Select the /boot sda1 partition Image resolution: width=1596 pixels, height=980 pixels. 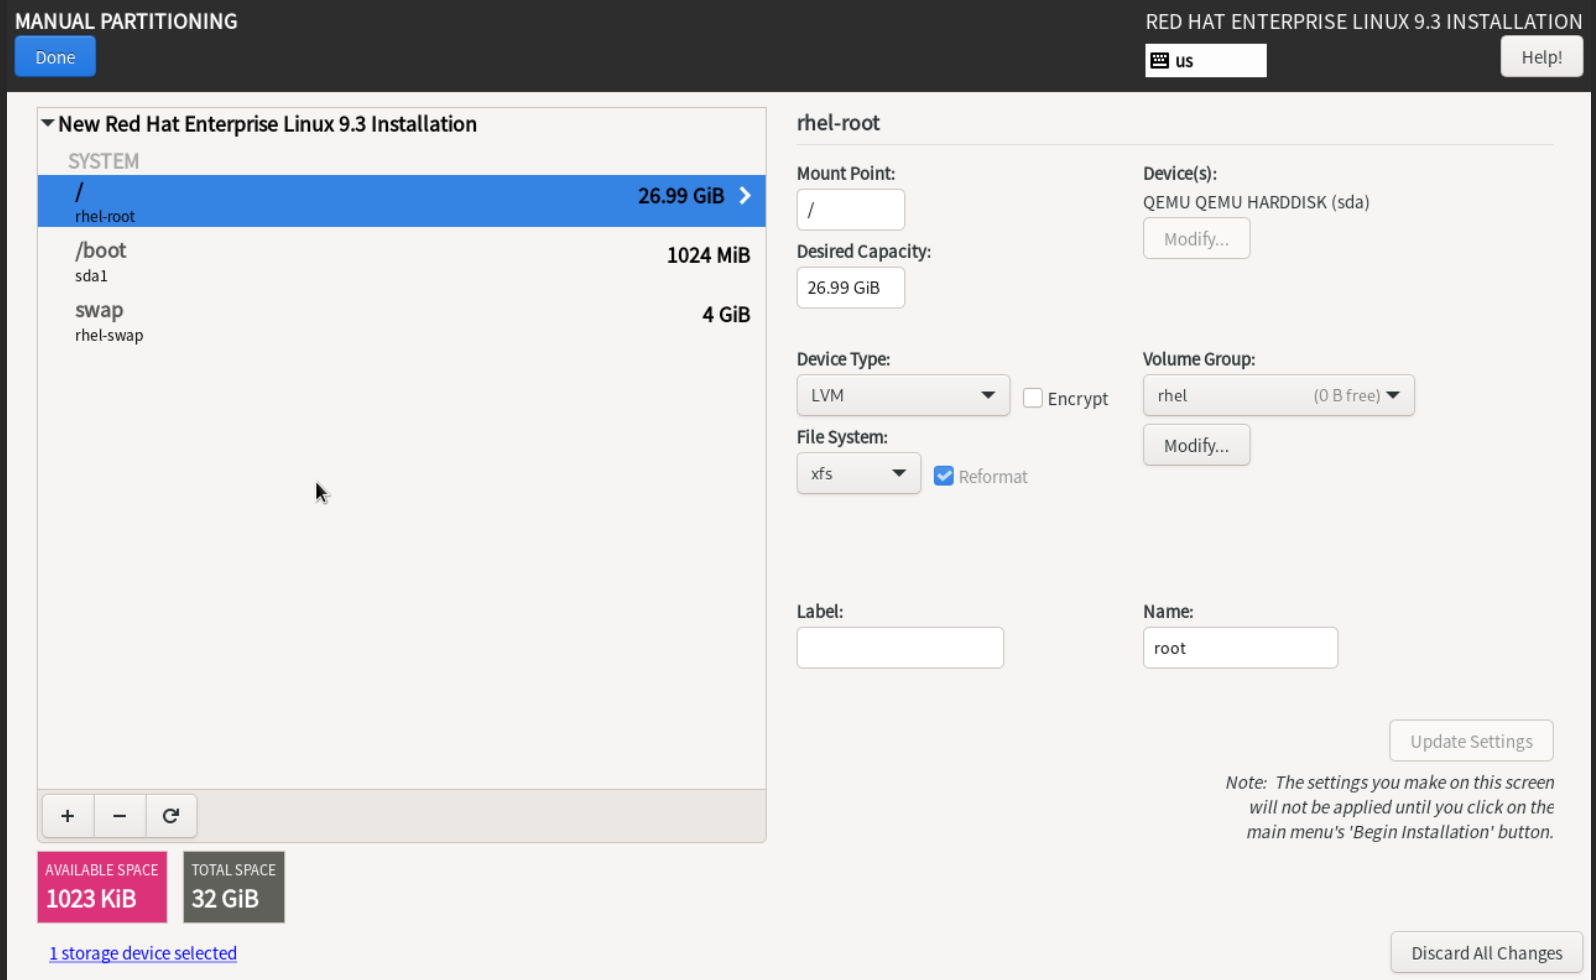click(x=400, y=260)
